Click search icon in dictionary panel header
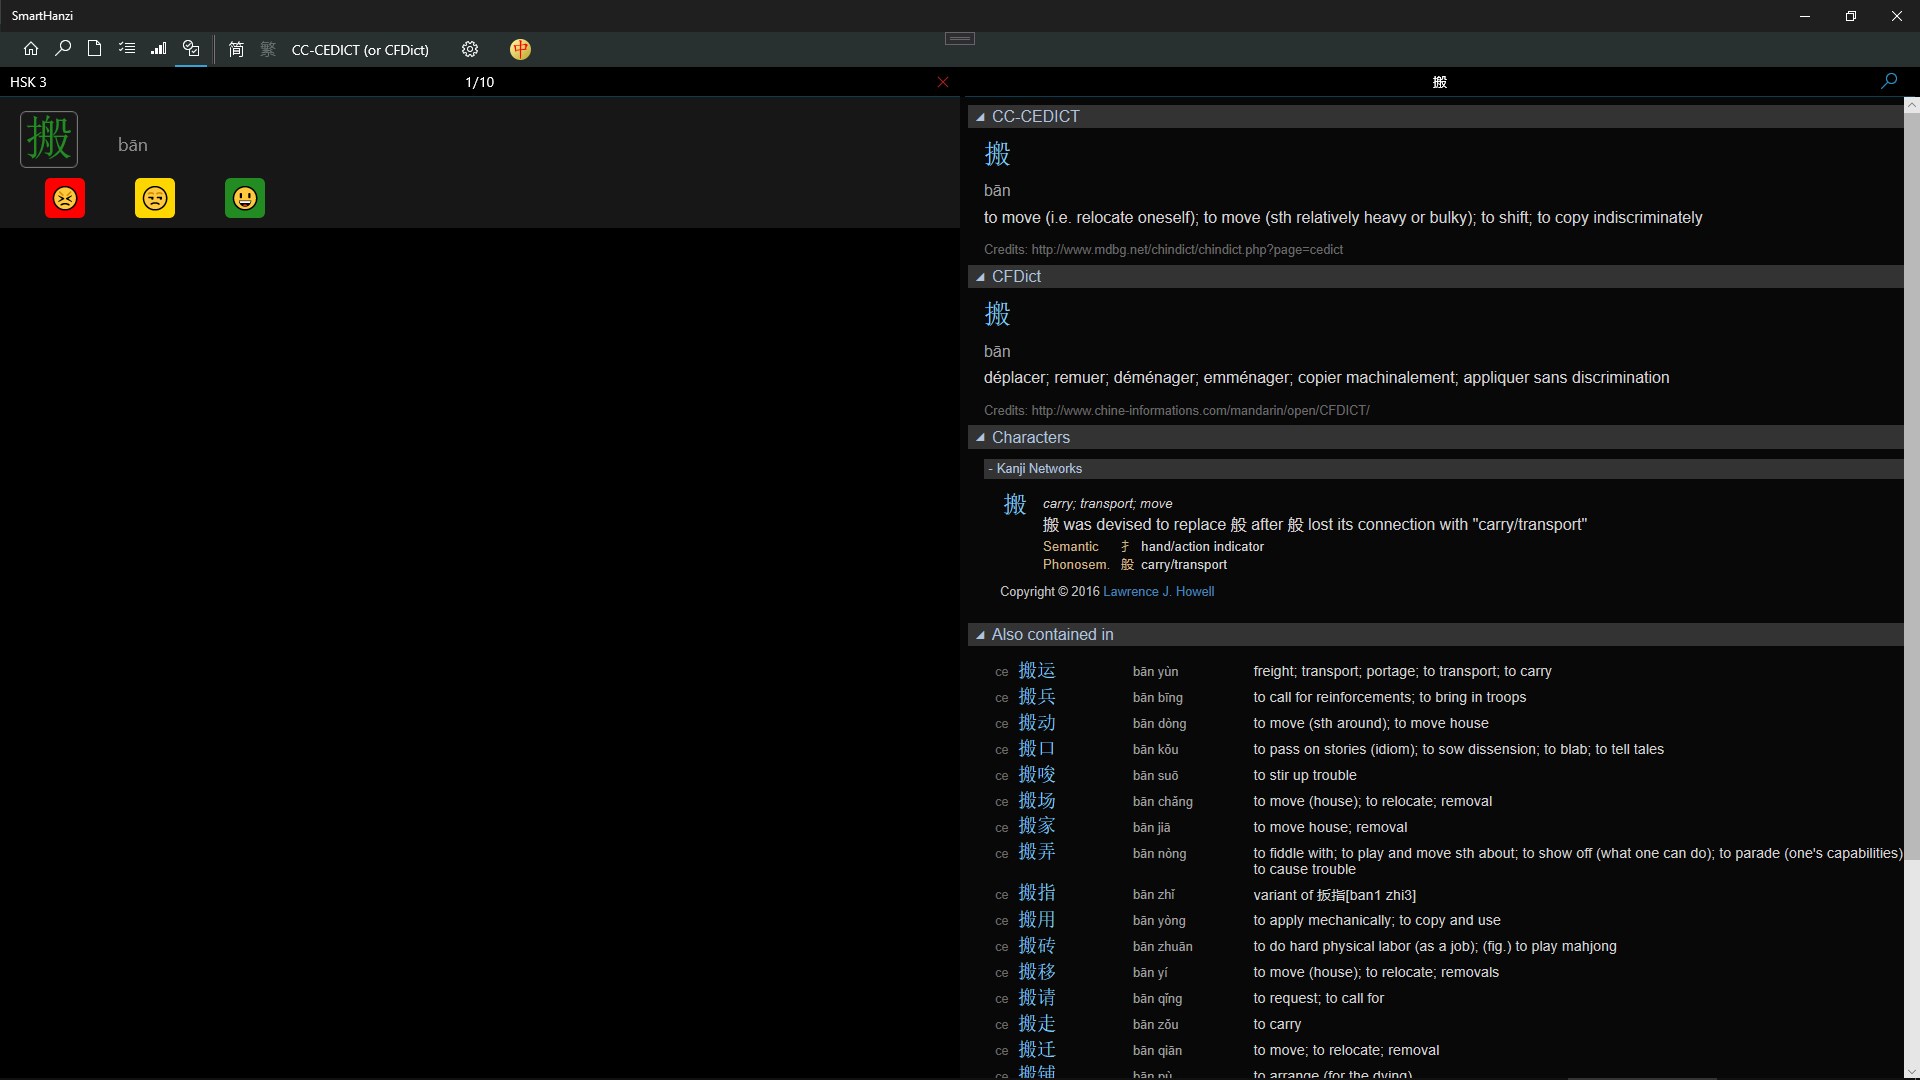The image size is (1920, 1080). click(x=1888, y=82)
